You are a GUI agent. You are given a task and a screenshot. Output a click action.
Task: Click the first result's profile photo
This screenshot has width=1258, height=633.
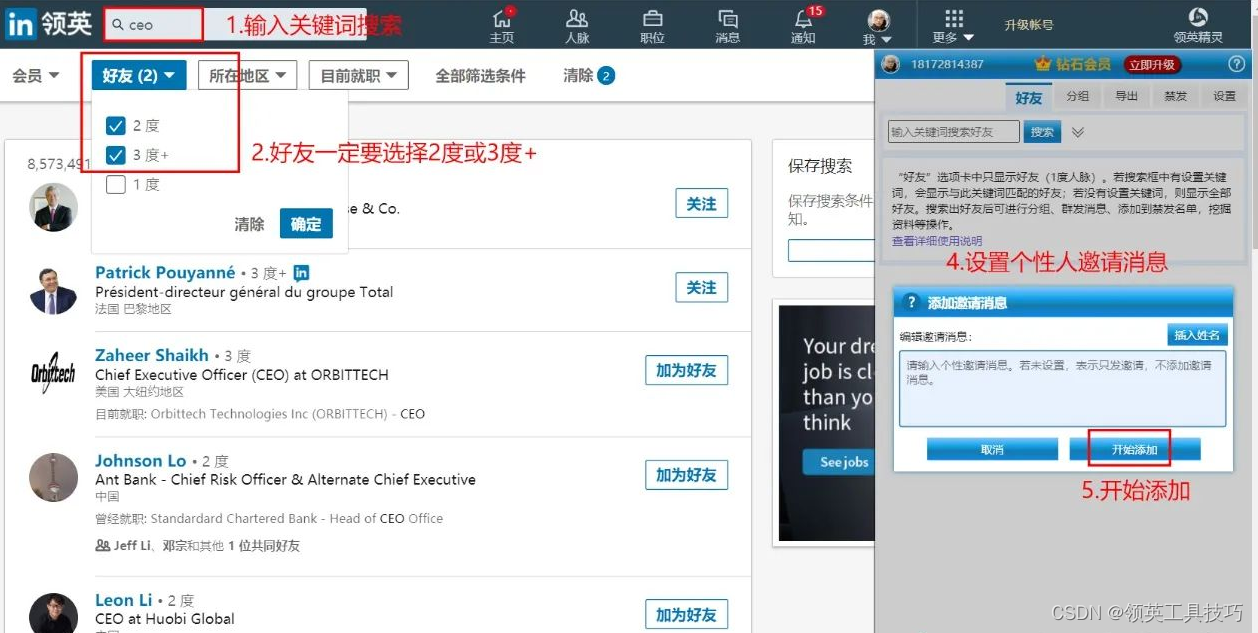click(x=53, y=207)
